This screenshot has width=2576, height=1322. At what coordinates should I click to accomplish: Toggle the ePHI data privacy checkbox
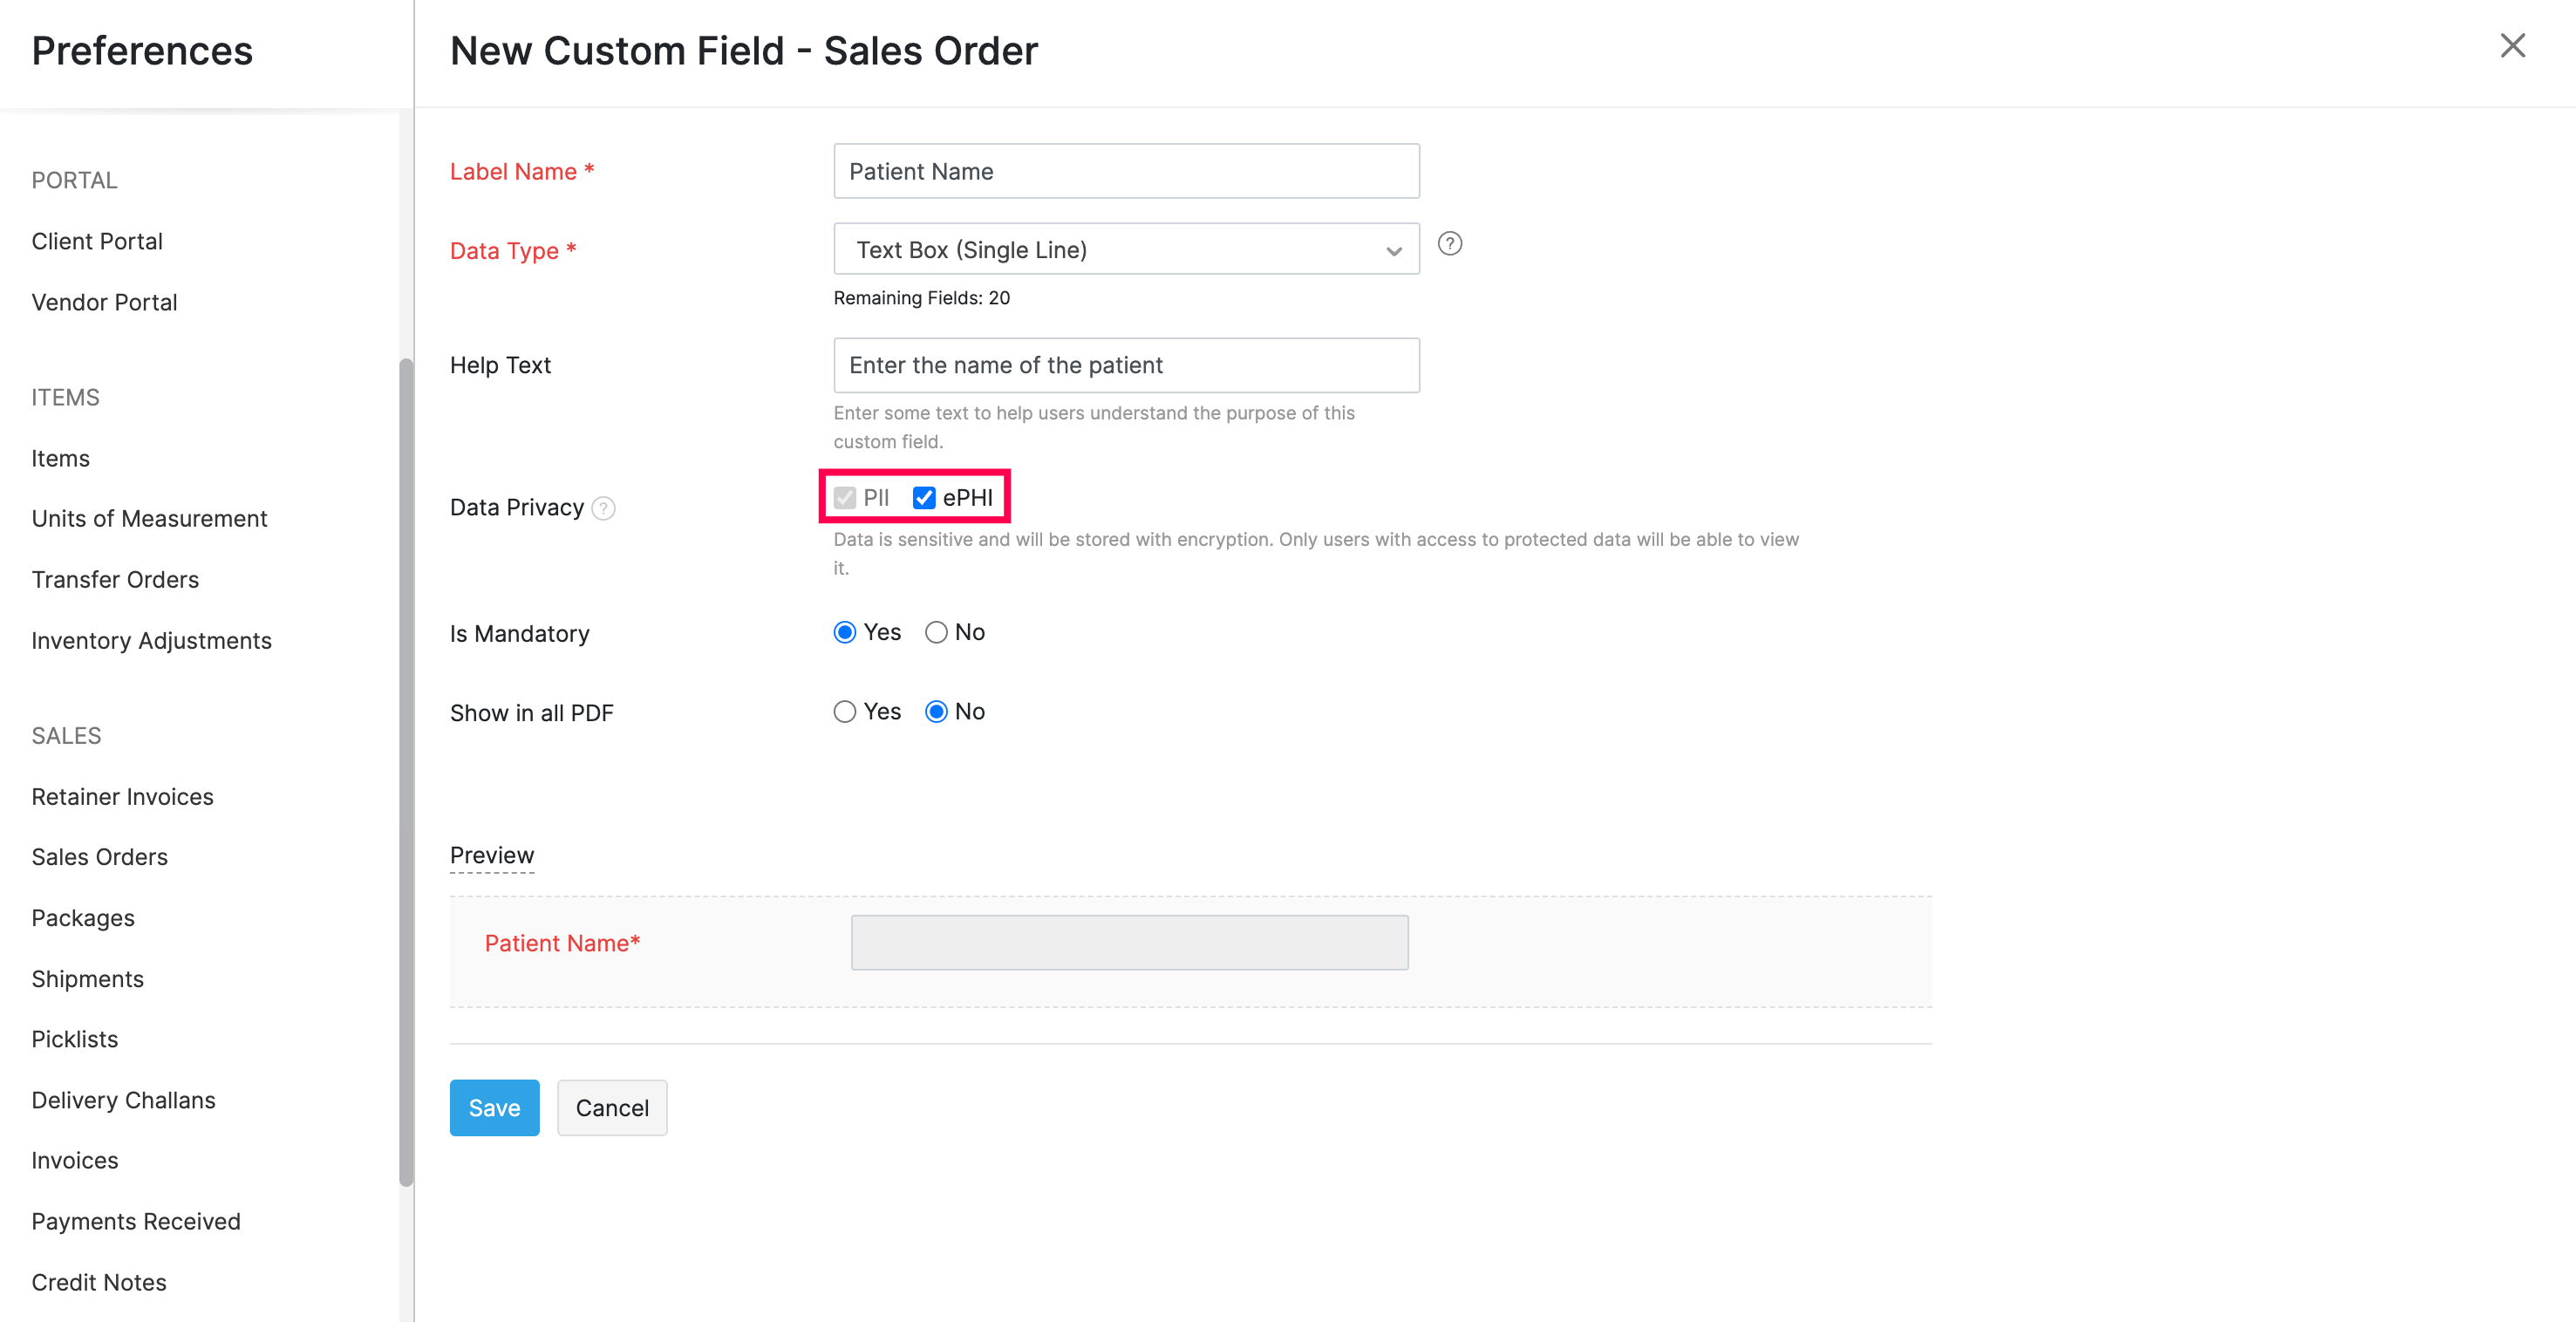[922, 495]
